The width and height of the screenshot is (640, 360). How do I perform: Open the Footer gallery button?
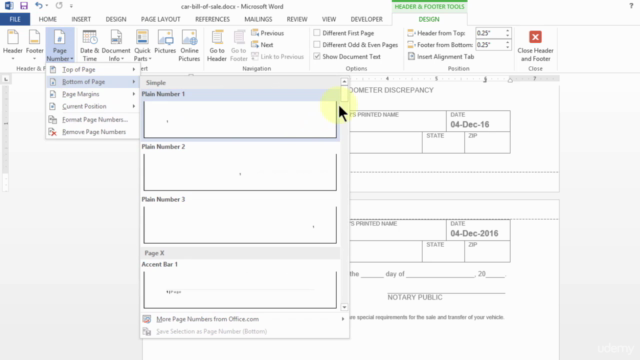pos(34,45)
